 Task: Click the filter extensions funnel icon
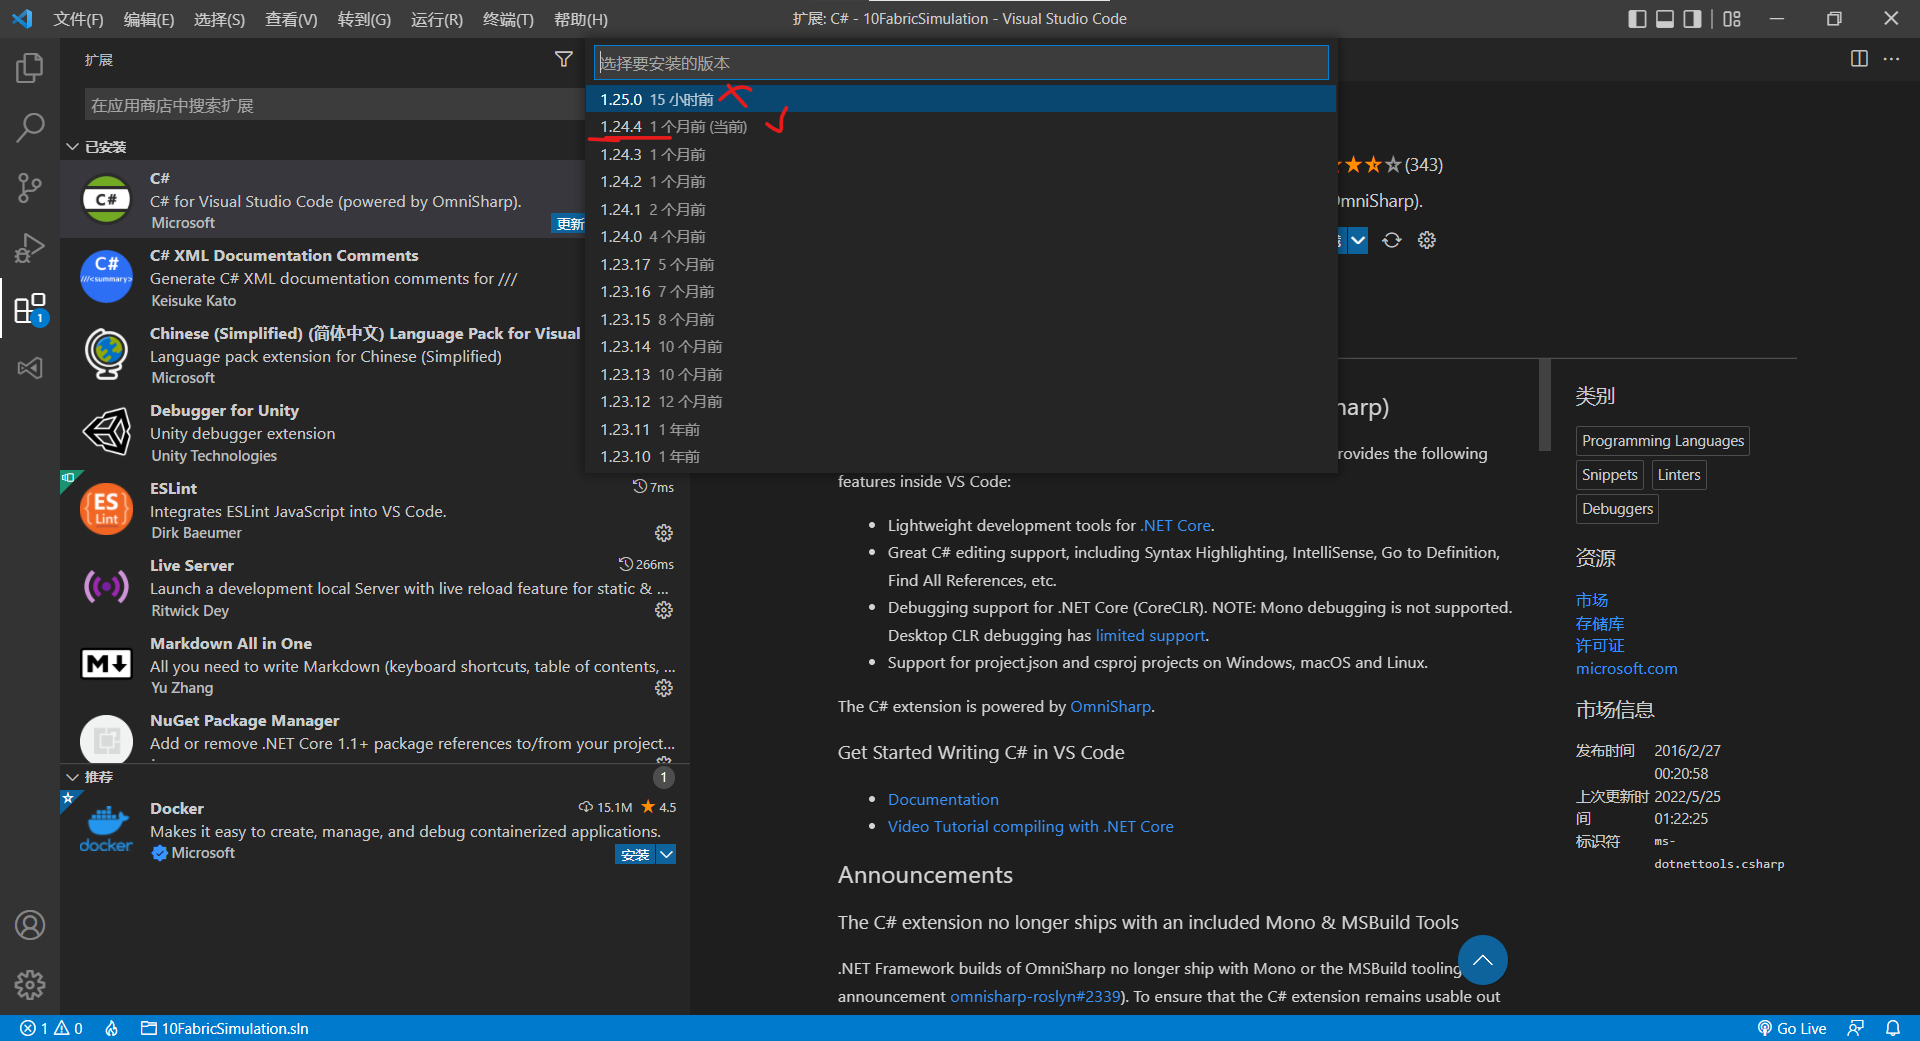pyautogui.click(x=564, y=60)
